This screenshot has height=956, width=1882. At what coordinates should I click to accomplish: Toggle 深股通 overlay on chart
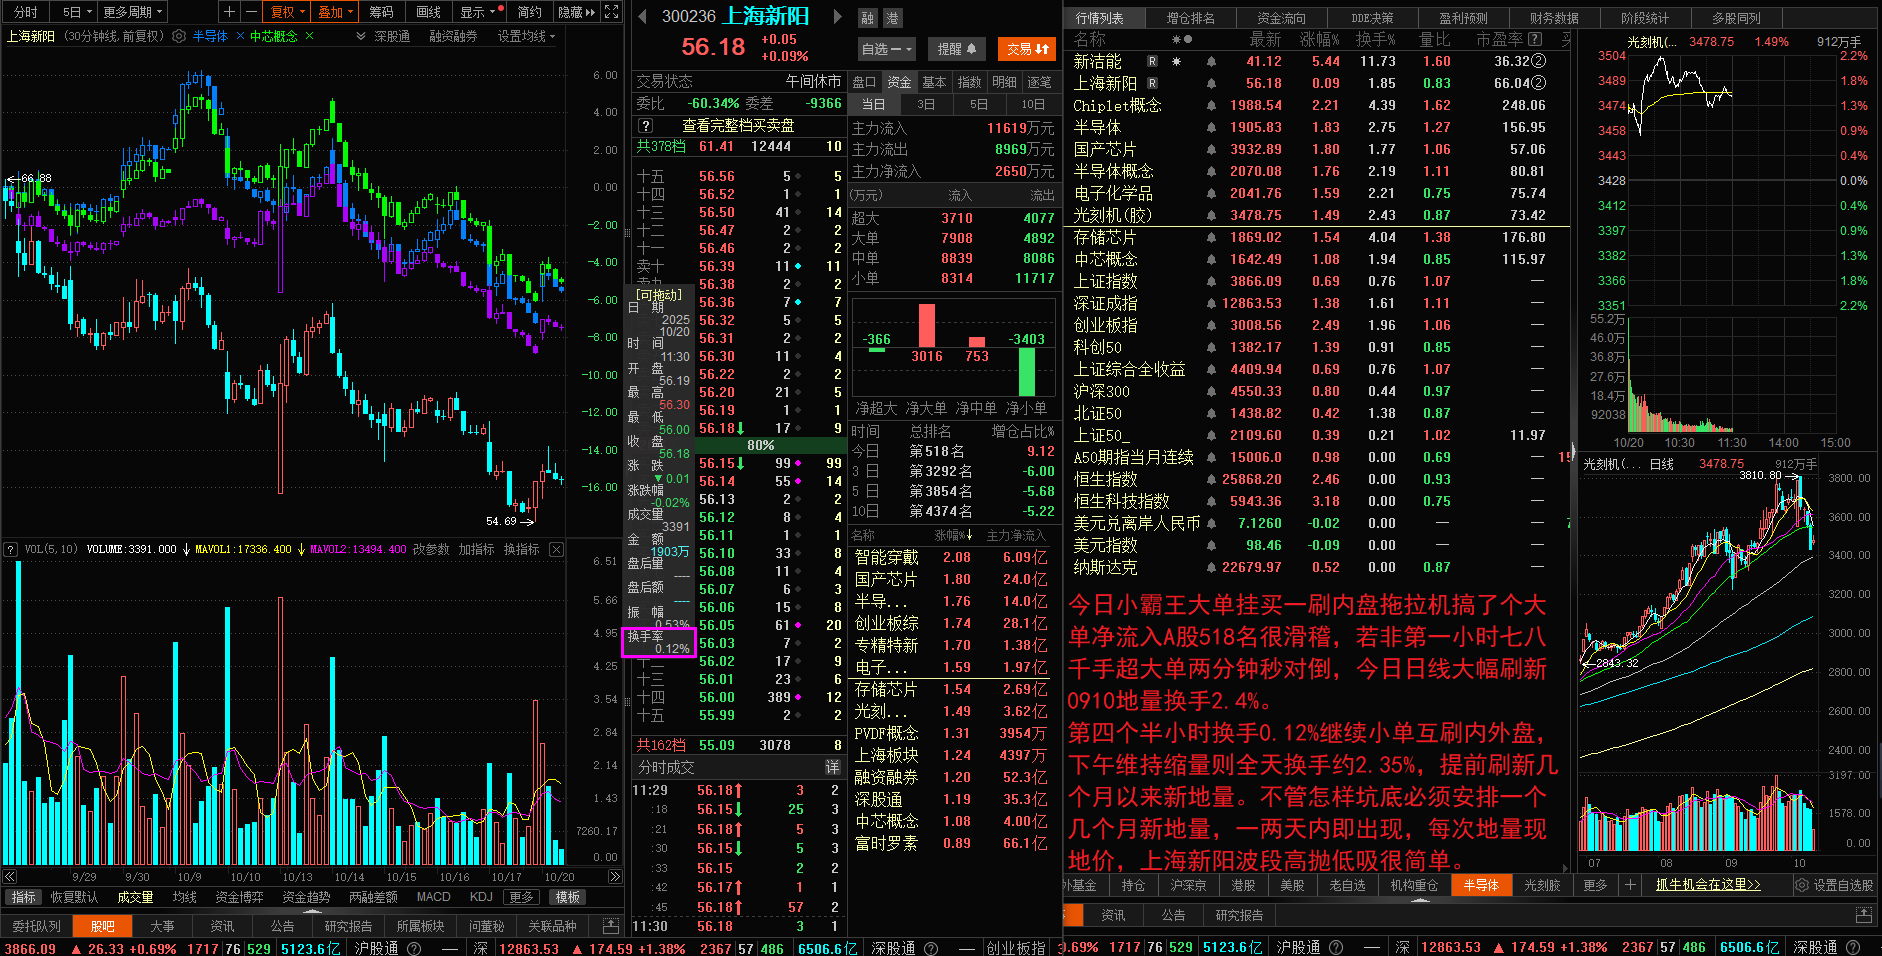coord(392,36)
